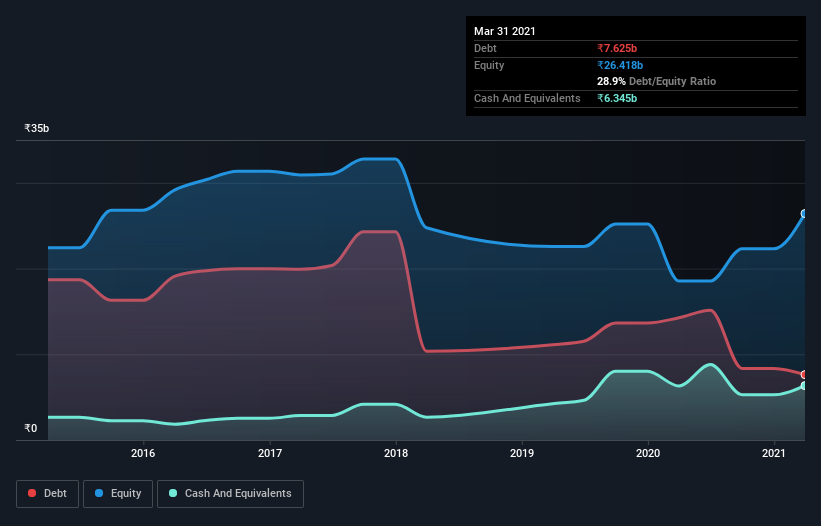This screenshot has height=526, width=821.
Task: Click the Mar 31 2021 tooltip date
Action: coord(505,31)
